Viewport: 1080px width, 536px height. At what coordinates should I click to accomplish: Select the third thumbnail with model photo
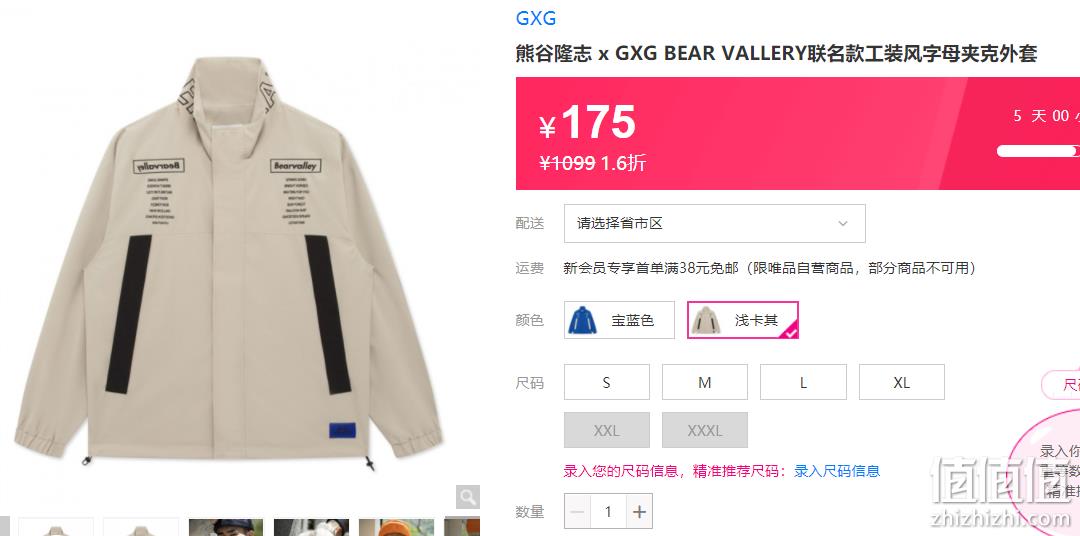pos(226,528)
